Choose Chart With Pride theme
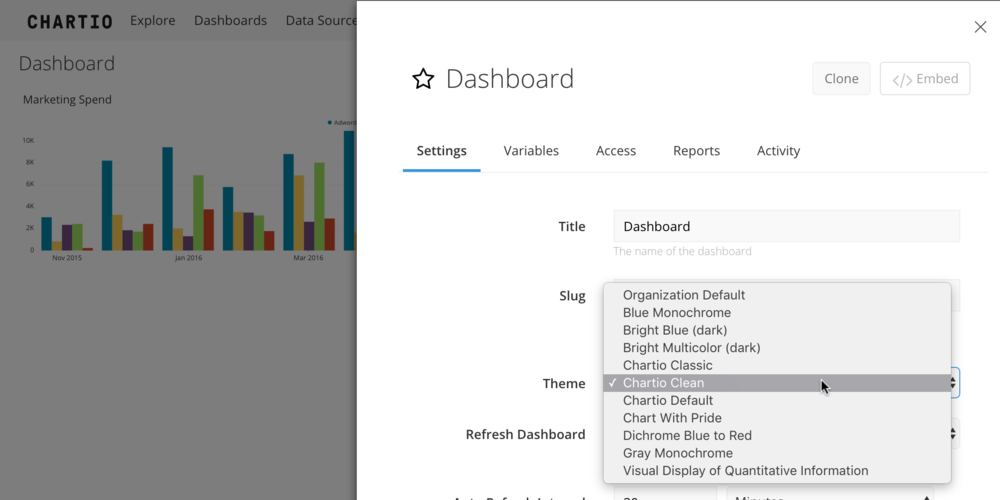The width and height of the screenshot is (1000, 500). click(777, 418)
